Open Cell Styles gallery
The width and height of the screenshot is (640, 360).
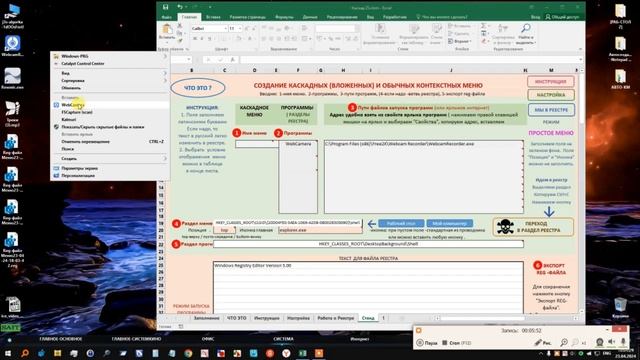coord(436,33)
